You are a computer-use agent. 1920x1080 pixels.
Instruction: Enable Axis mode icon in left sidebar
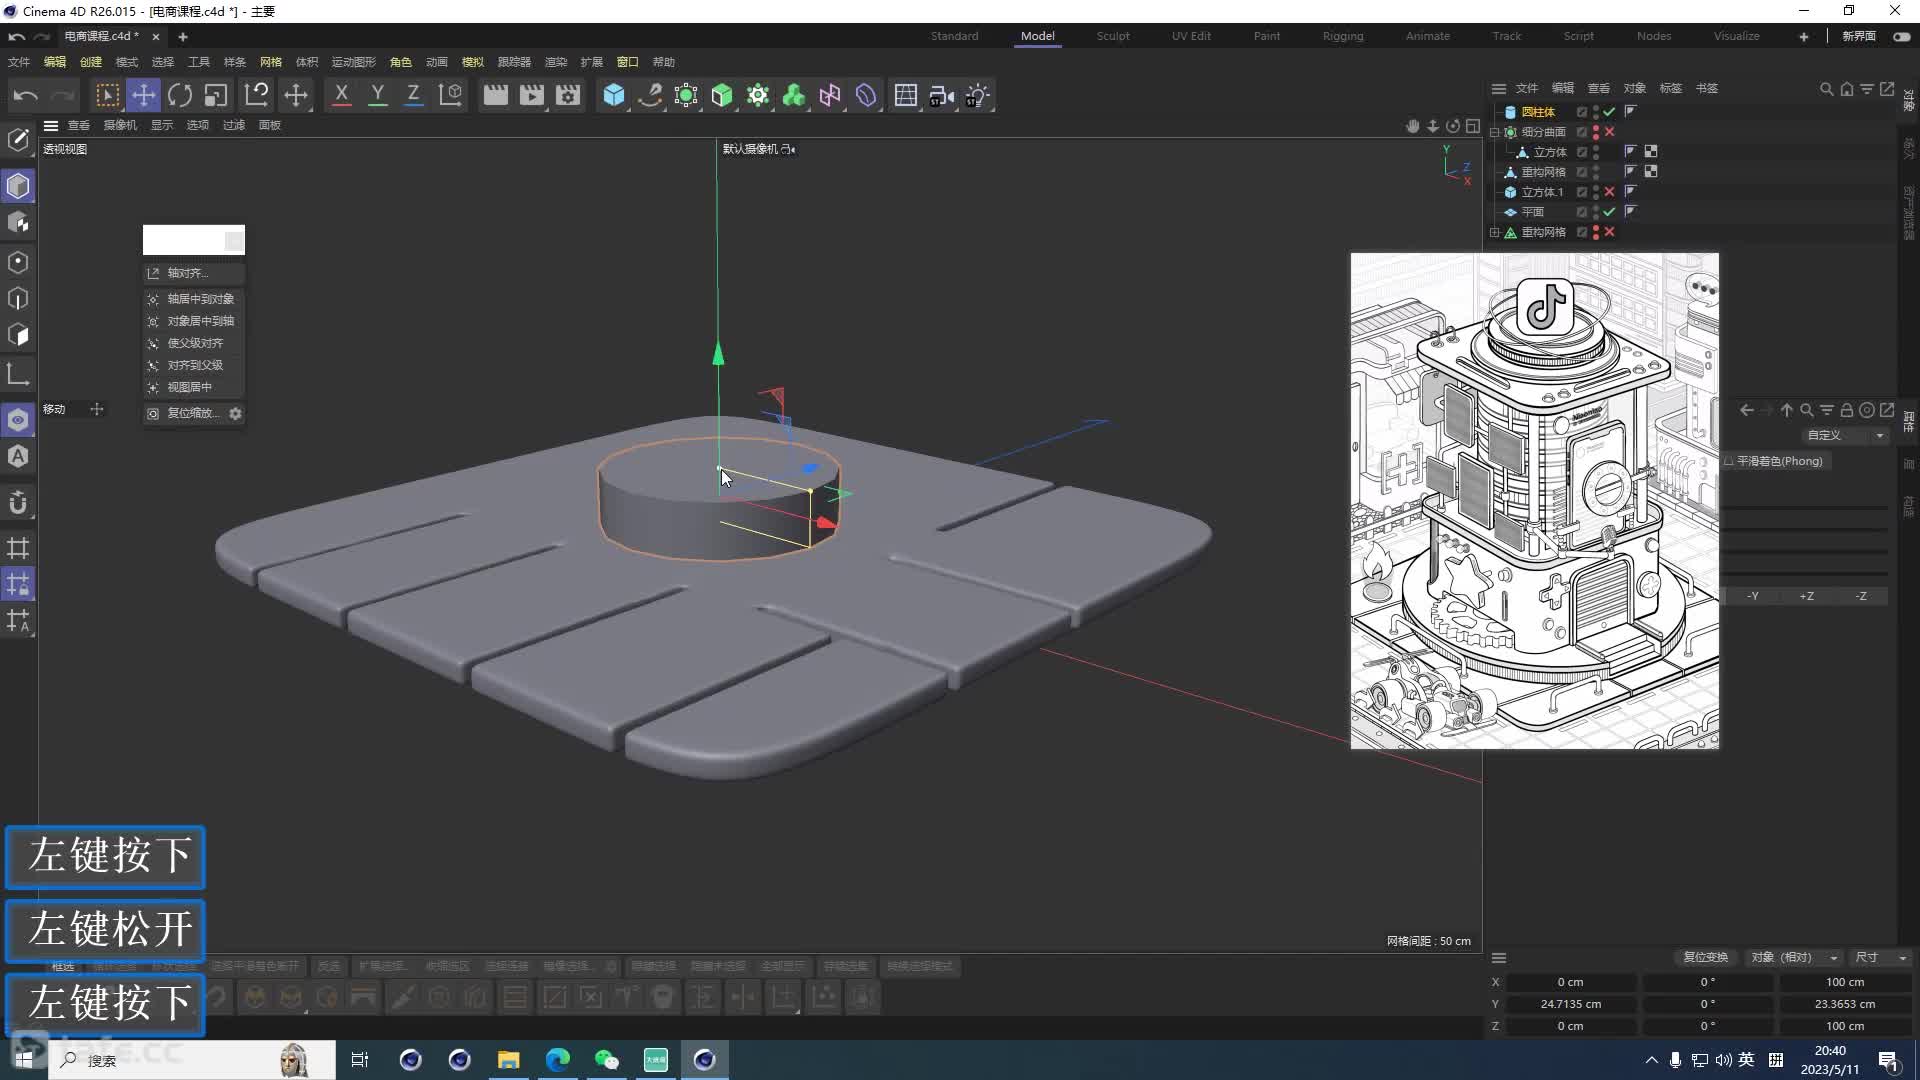18,374
